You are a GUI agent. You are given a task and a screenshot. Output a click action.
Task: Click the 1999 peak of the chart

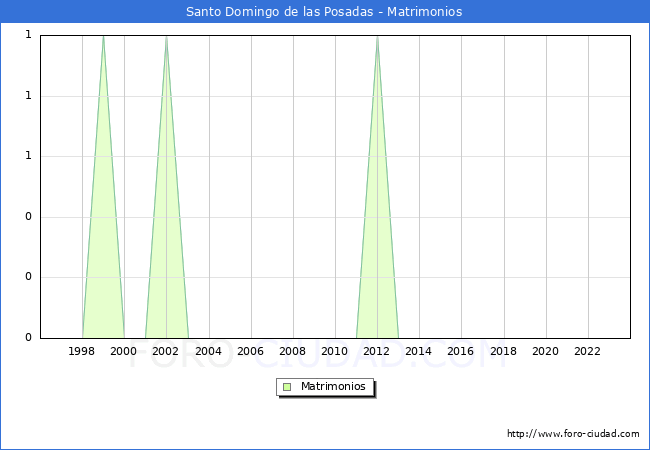(x=103, y=37)
